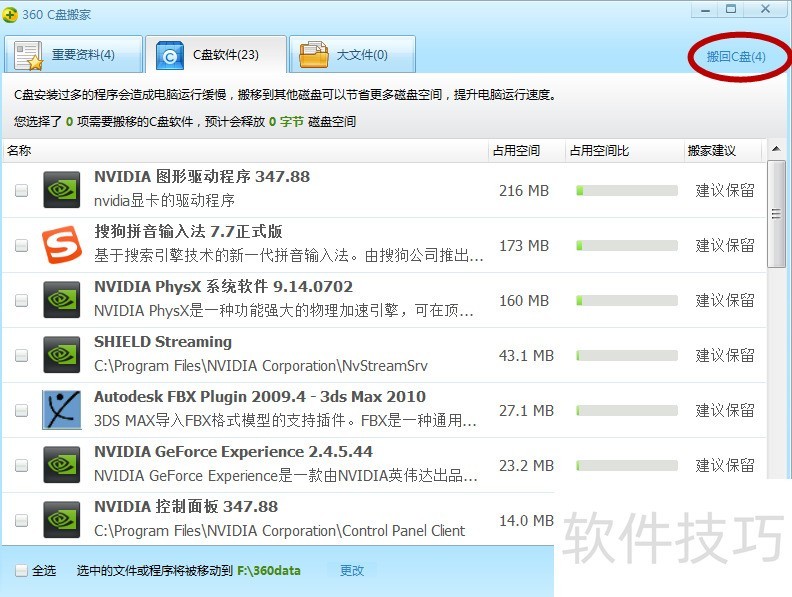Click the blue C disk icon on C盘软件 tab
The height and width of the screenshot is (597, 792).
tap(170, 56)
